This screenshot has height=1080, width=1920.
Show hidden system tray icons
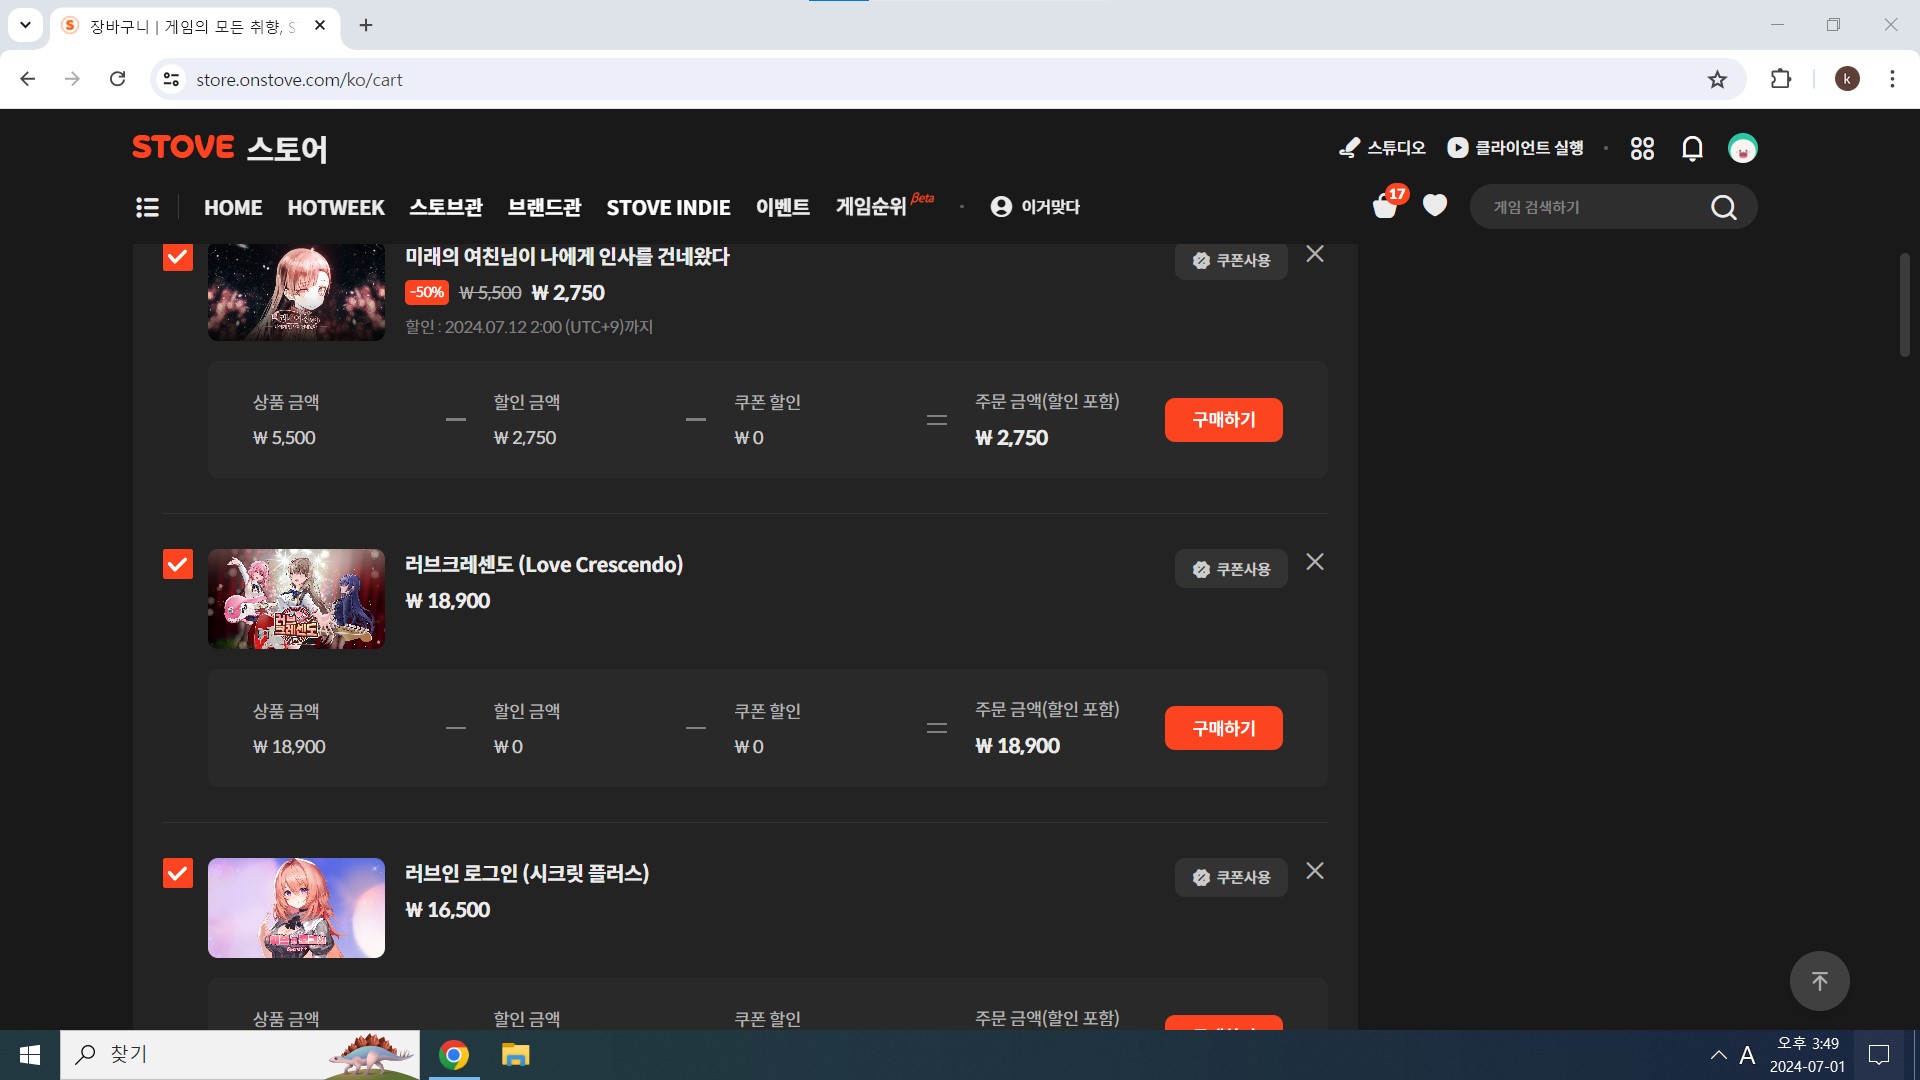click(x=1718, y=1055)
